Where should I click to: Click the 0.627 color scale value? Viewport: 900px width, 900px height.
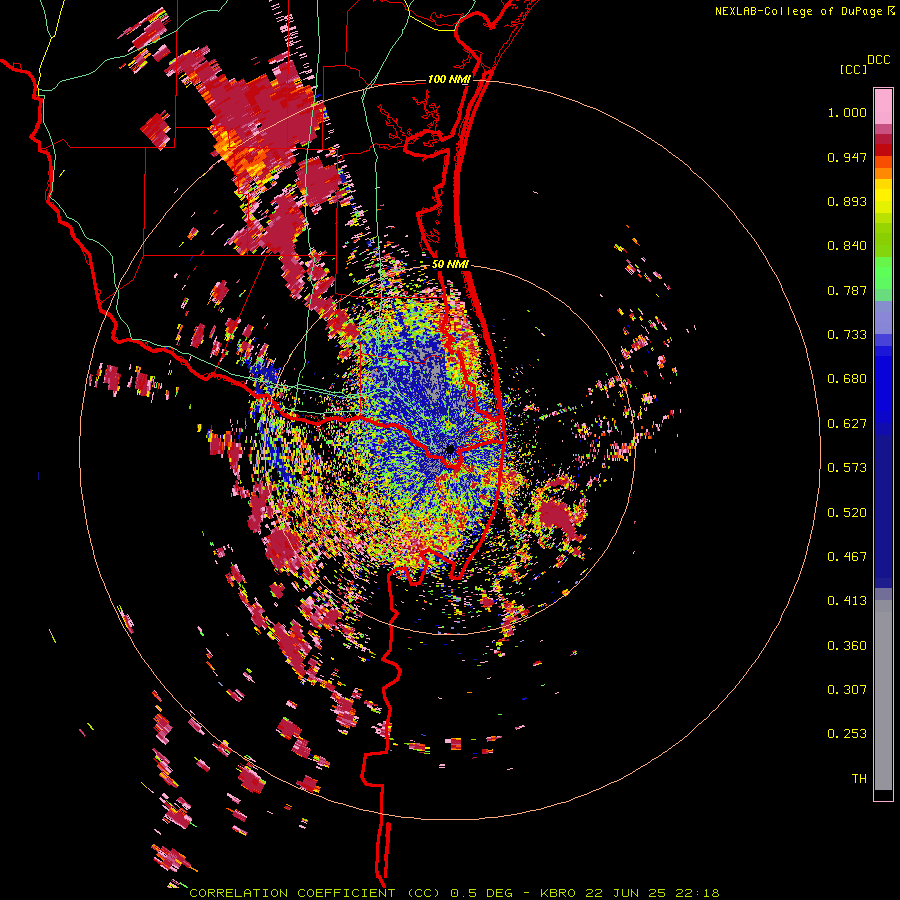tap(847, 424)
